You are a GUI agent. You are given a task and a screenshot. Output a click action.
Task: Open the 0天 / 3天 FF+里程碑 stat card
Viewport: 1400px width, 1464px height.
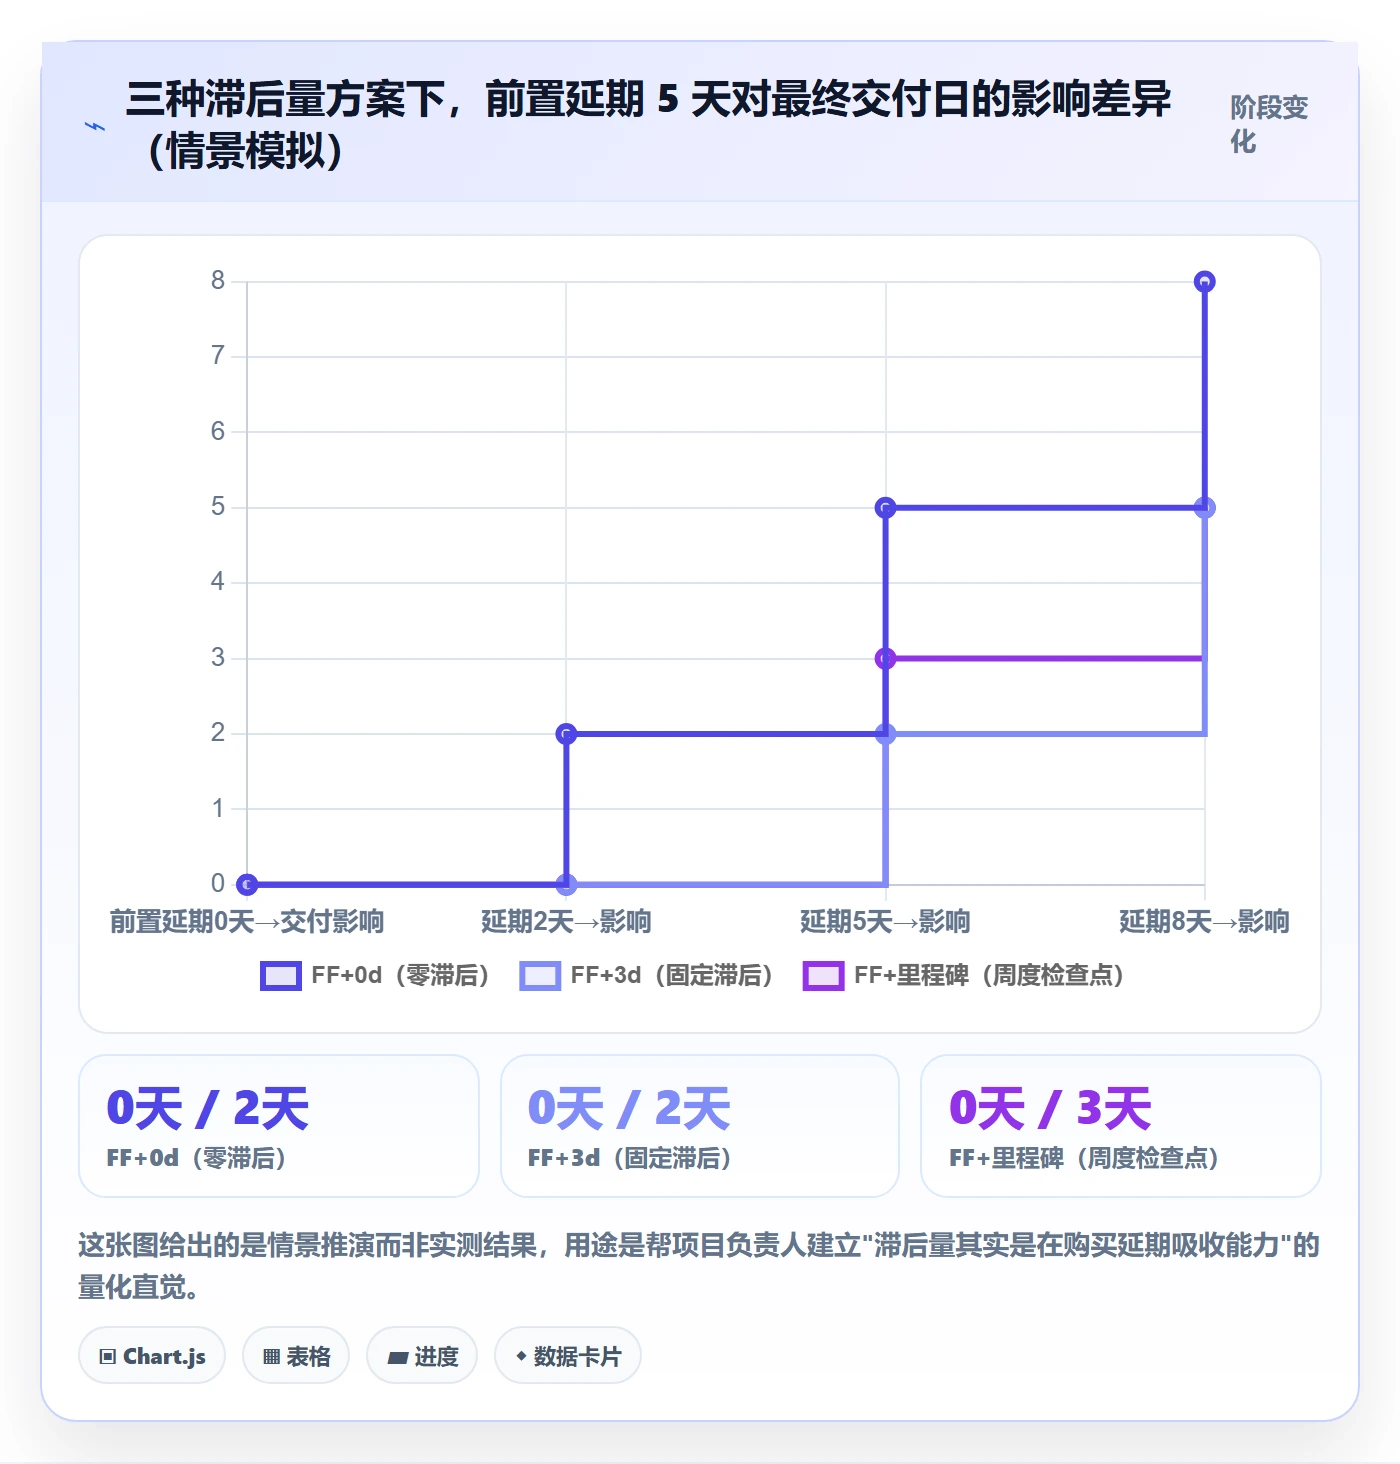click(1121, 1126)
